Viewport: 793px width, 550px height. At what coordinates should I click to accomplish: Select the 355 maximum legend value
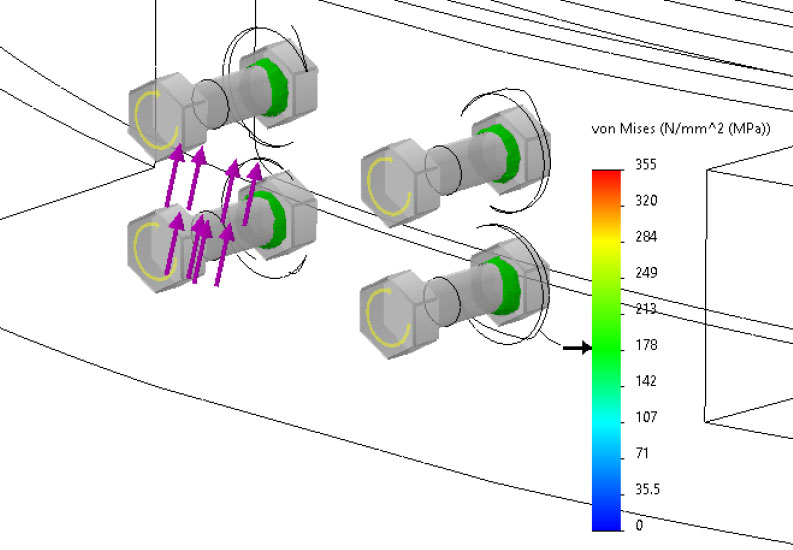(x=646, y=164)
